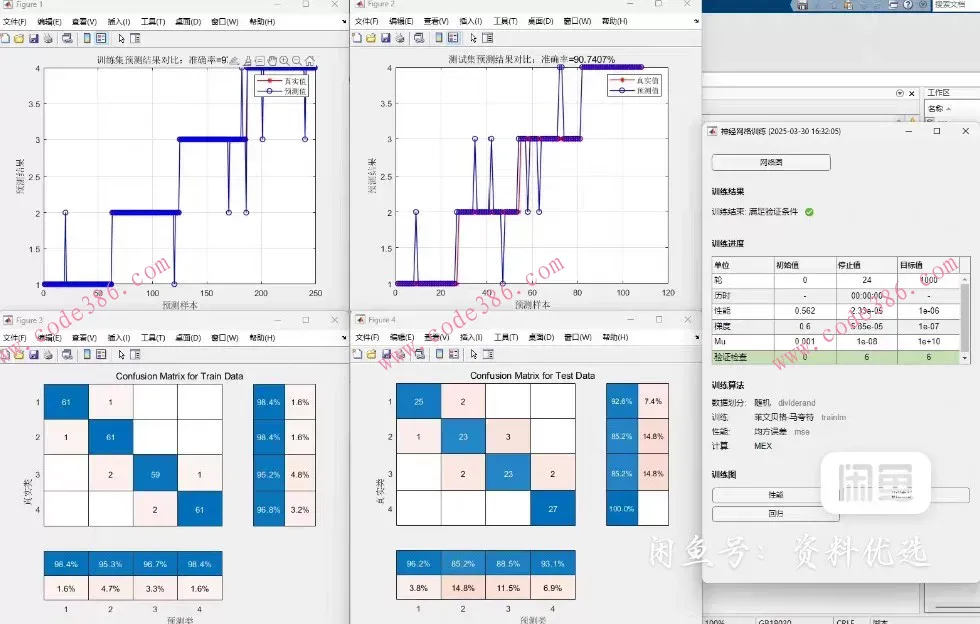
Task: Open Property Inspector in Figure 3 toolbar
Action: click(x=135, y=355)
